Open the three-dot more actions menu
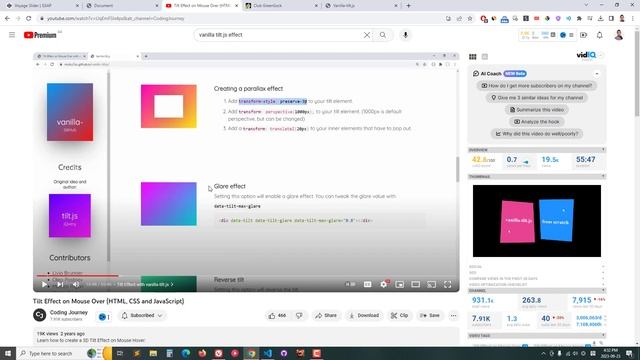 click(x=453, y=316)
